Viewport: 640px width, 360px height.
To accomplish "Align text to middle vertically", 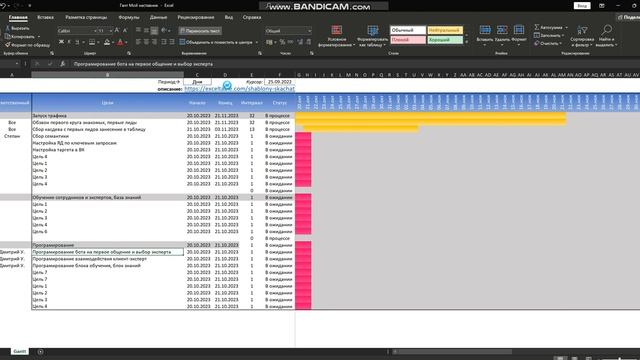I will [x=146, y=31].
